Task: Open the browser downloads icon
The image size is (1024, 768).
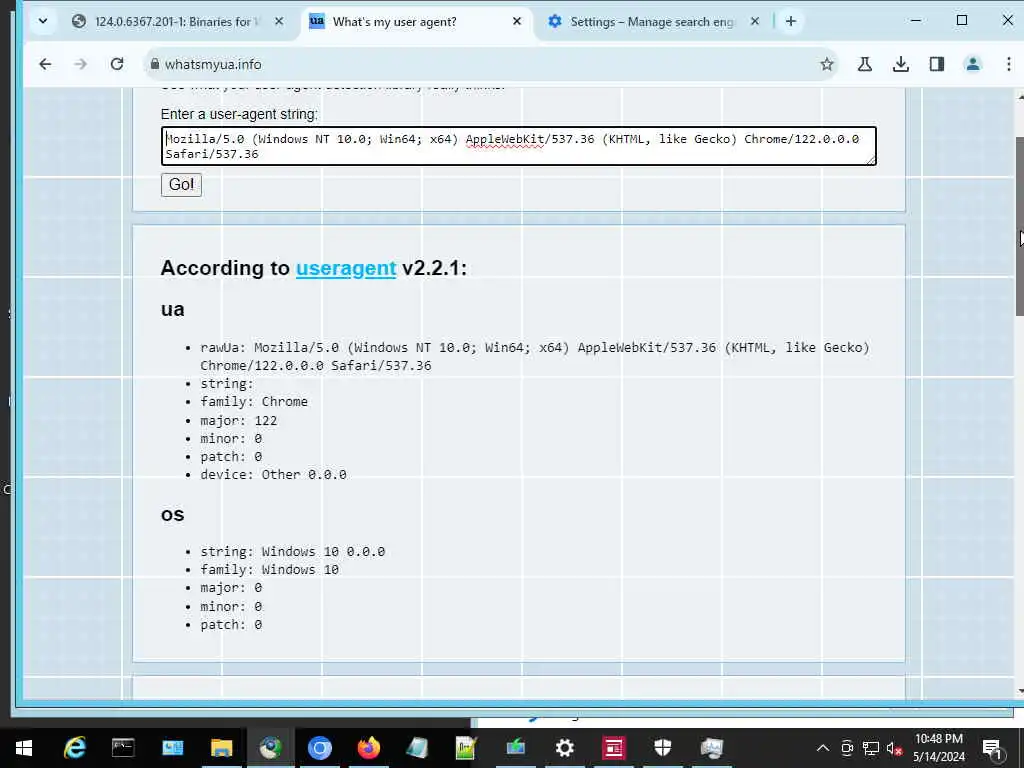Action: tap(901, 64)
